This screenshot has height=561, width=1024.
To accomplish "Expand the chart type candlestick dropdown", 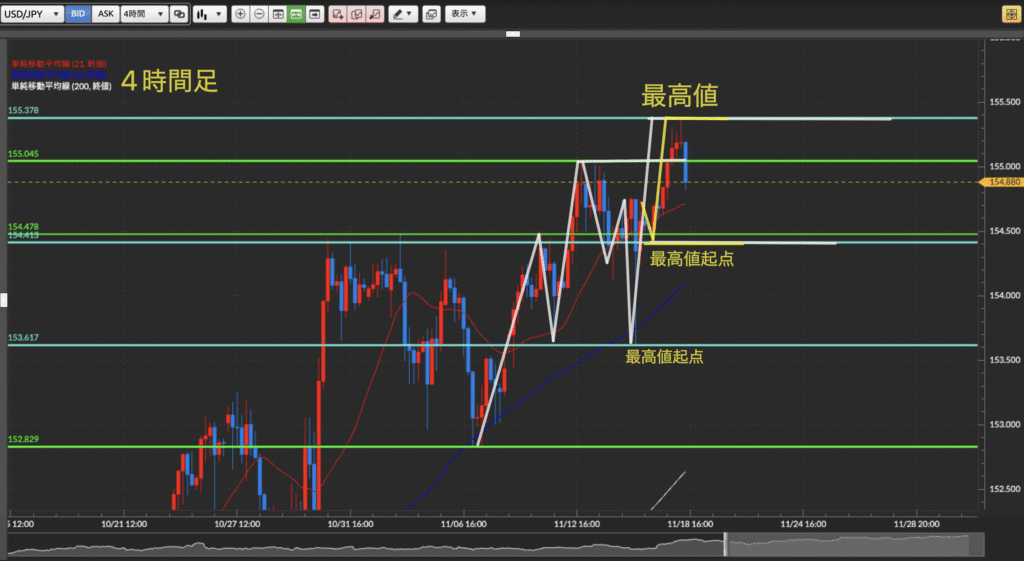I will pyautogui.click(x=209, y=15).
